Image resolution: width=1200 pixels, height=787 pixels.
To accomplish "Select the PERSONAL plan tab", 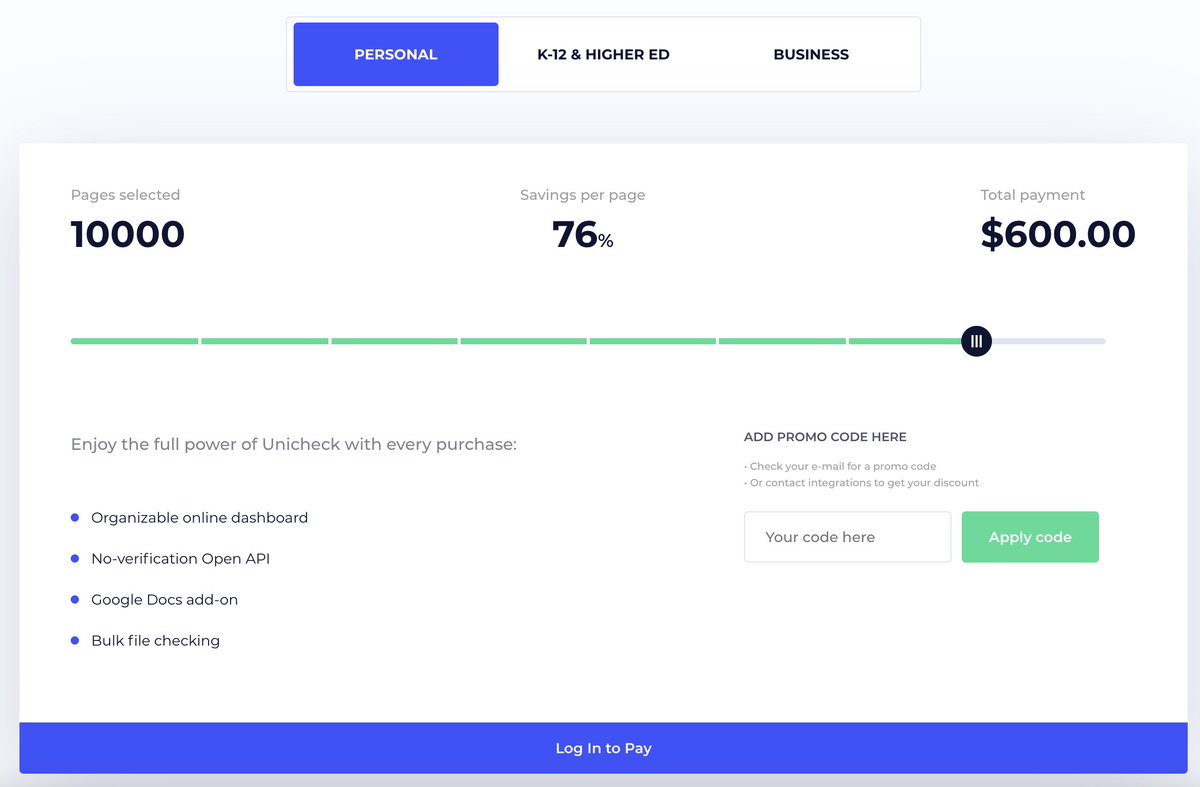I will click(x=396, y=54).
